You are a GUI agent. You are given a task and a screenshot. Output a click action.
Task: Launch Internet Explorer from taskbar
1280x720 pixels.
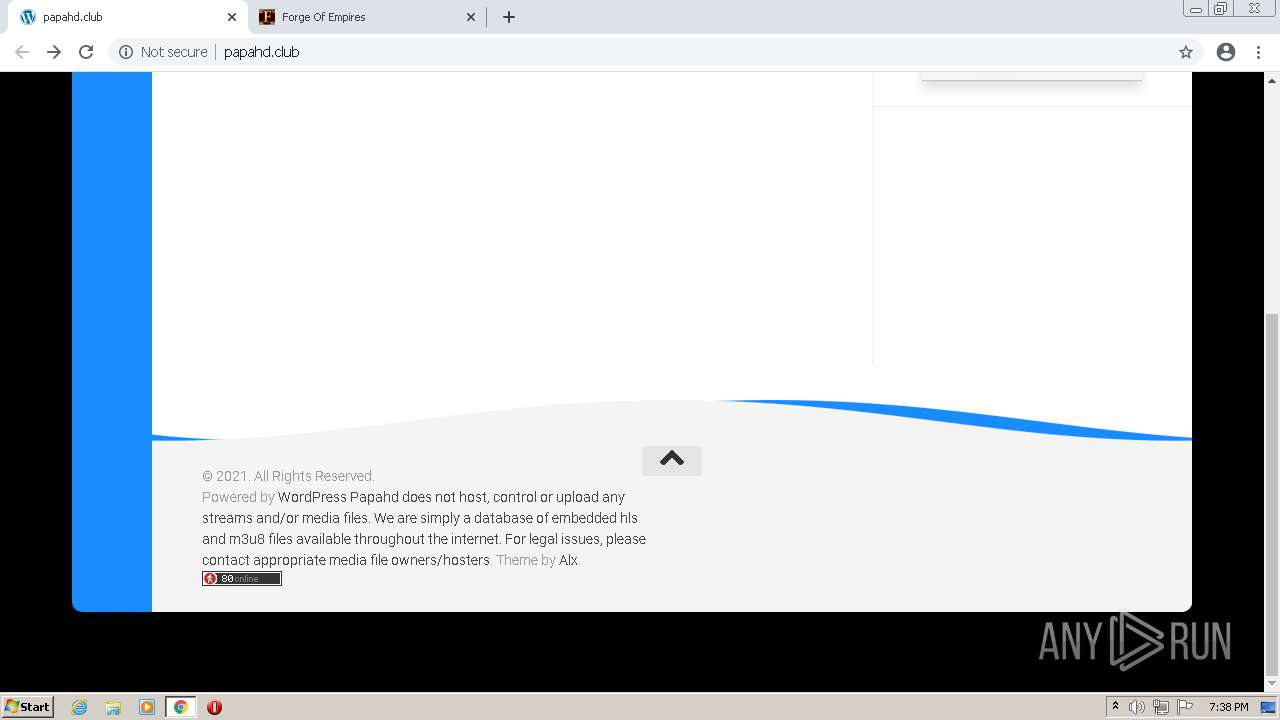point(79,707)
